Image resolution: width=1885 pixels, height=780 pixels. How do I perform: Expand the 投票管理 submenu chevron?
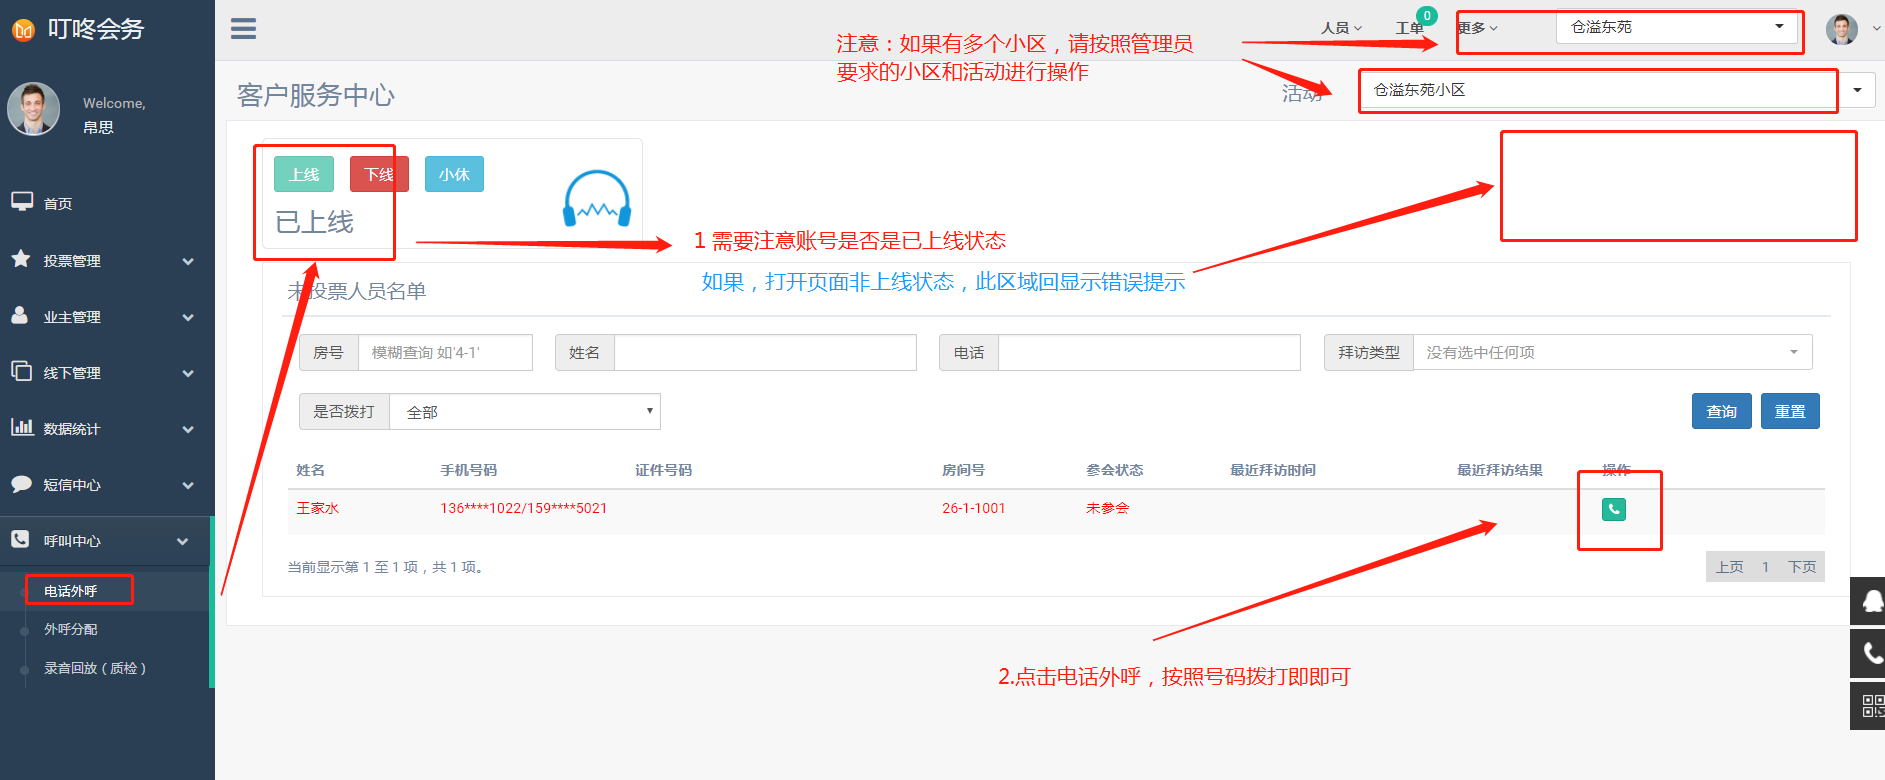pyautogui.click(x=187, y=261)
